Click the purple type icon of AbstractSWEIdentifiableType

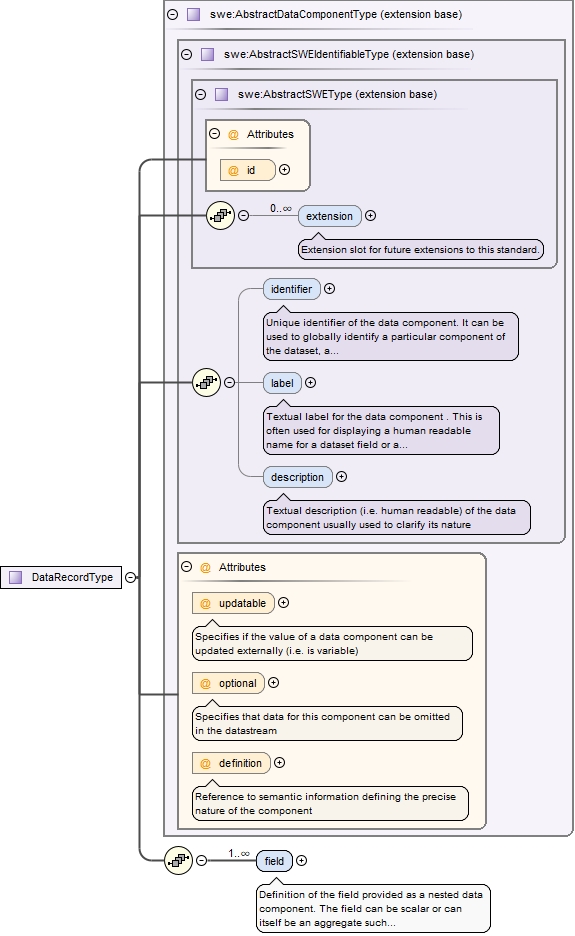point(207,54)
